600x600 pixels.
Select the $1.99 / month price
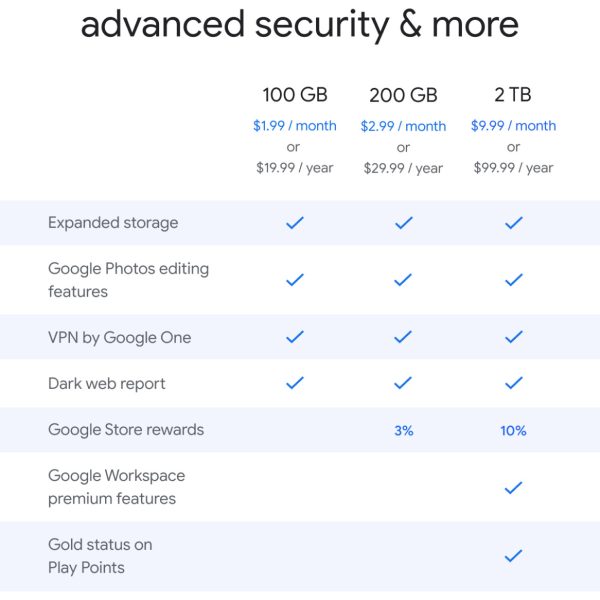tap(294, 126)
